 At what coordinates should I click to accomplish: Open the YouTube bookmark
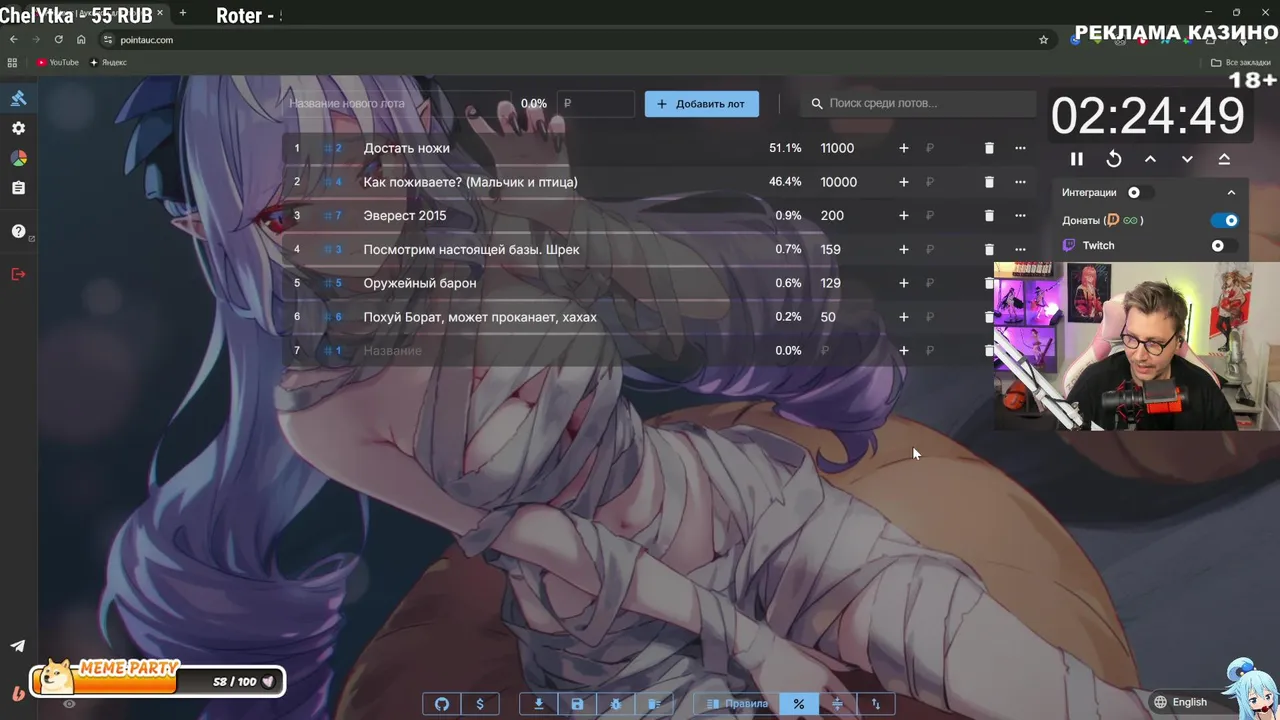point(58,62)
